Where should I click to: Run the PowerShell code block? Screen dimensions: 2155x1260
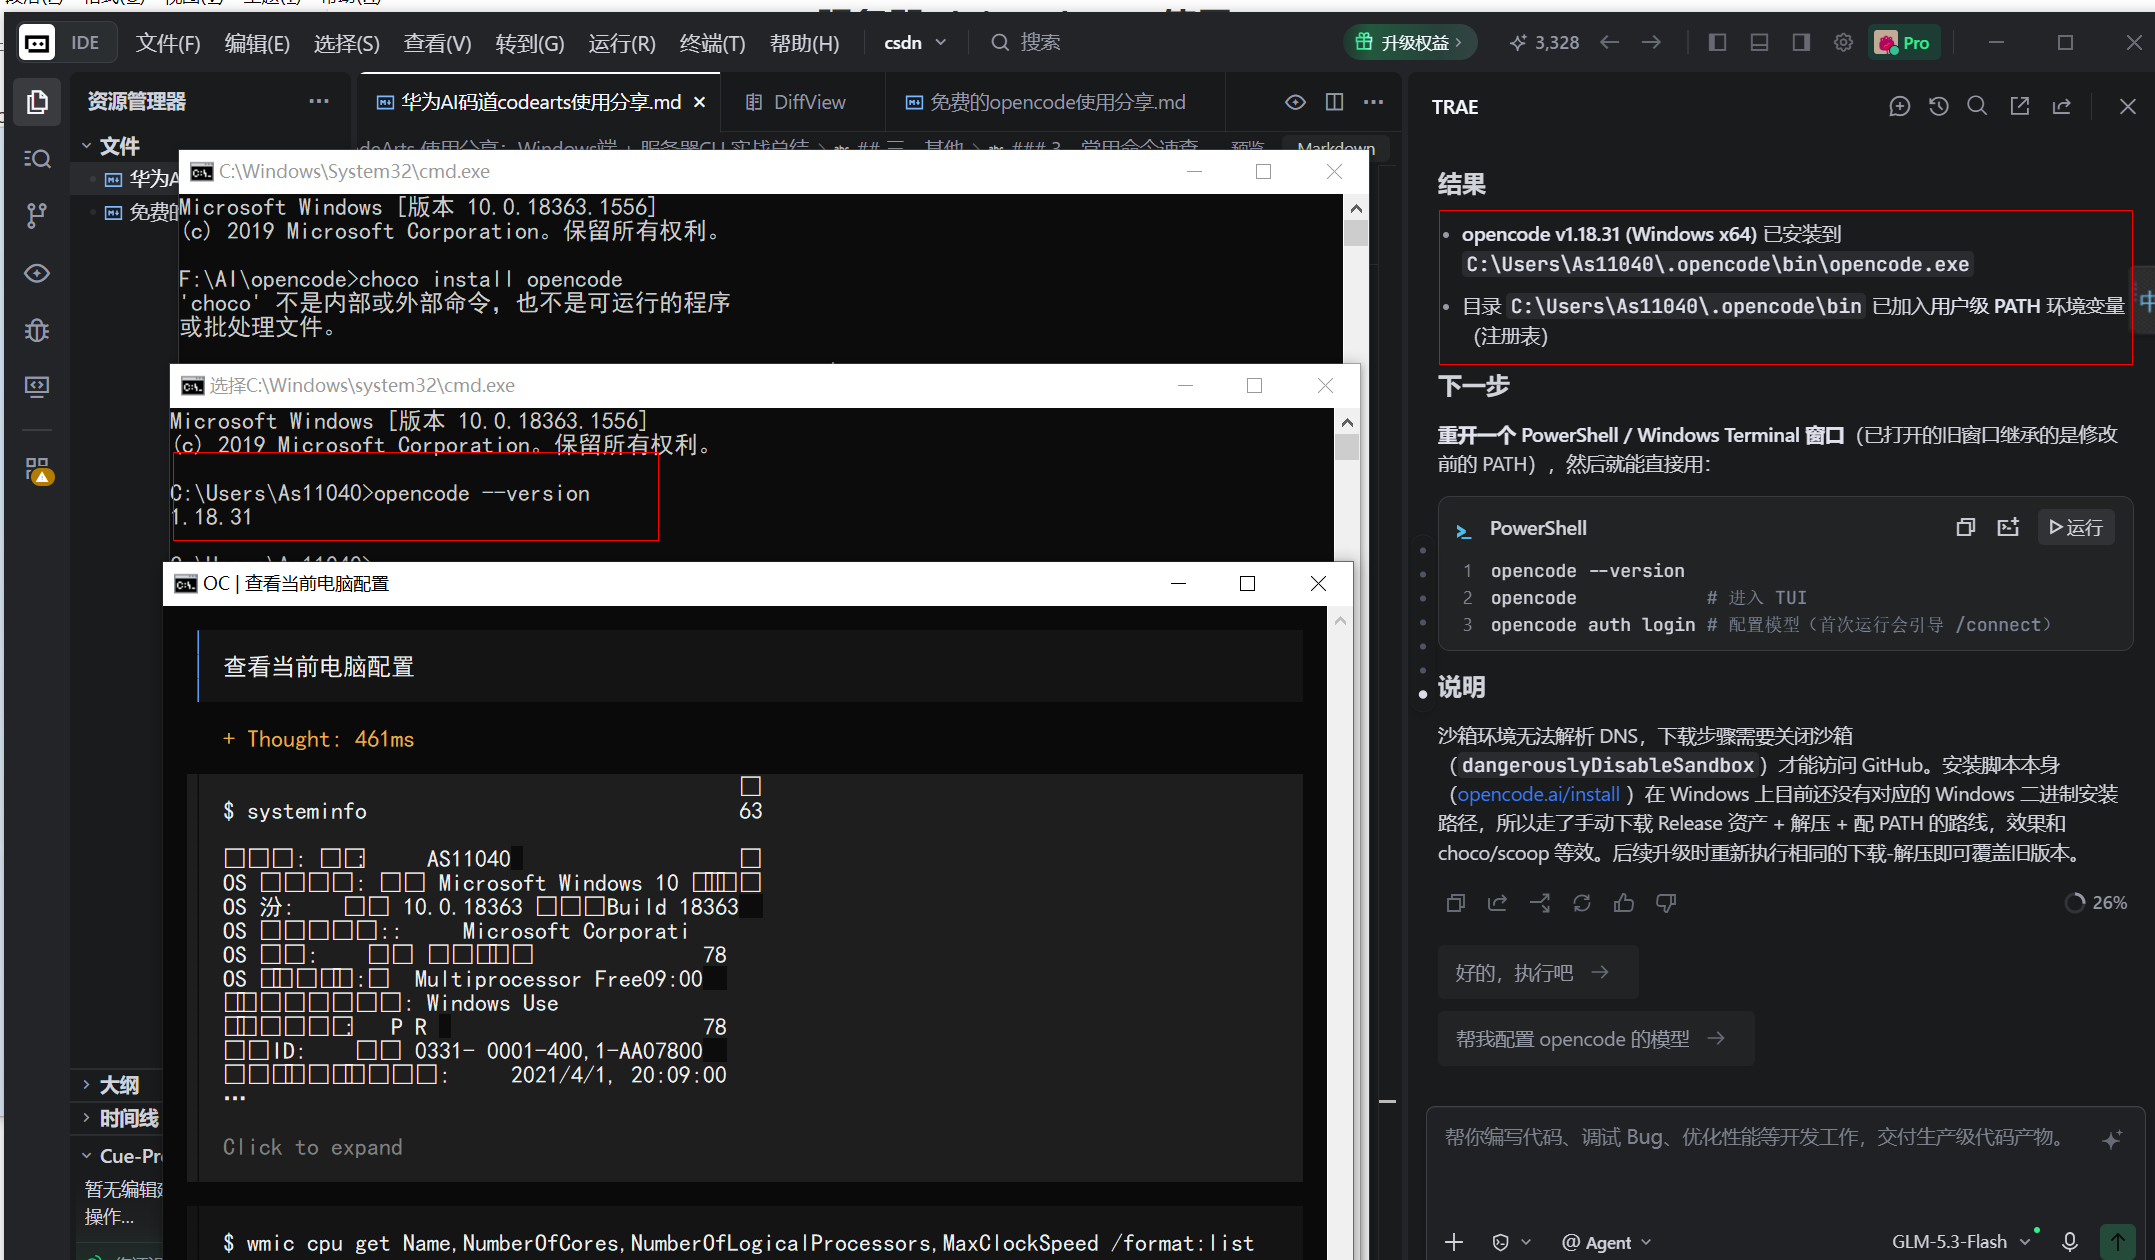point(2076,527)
